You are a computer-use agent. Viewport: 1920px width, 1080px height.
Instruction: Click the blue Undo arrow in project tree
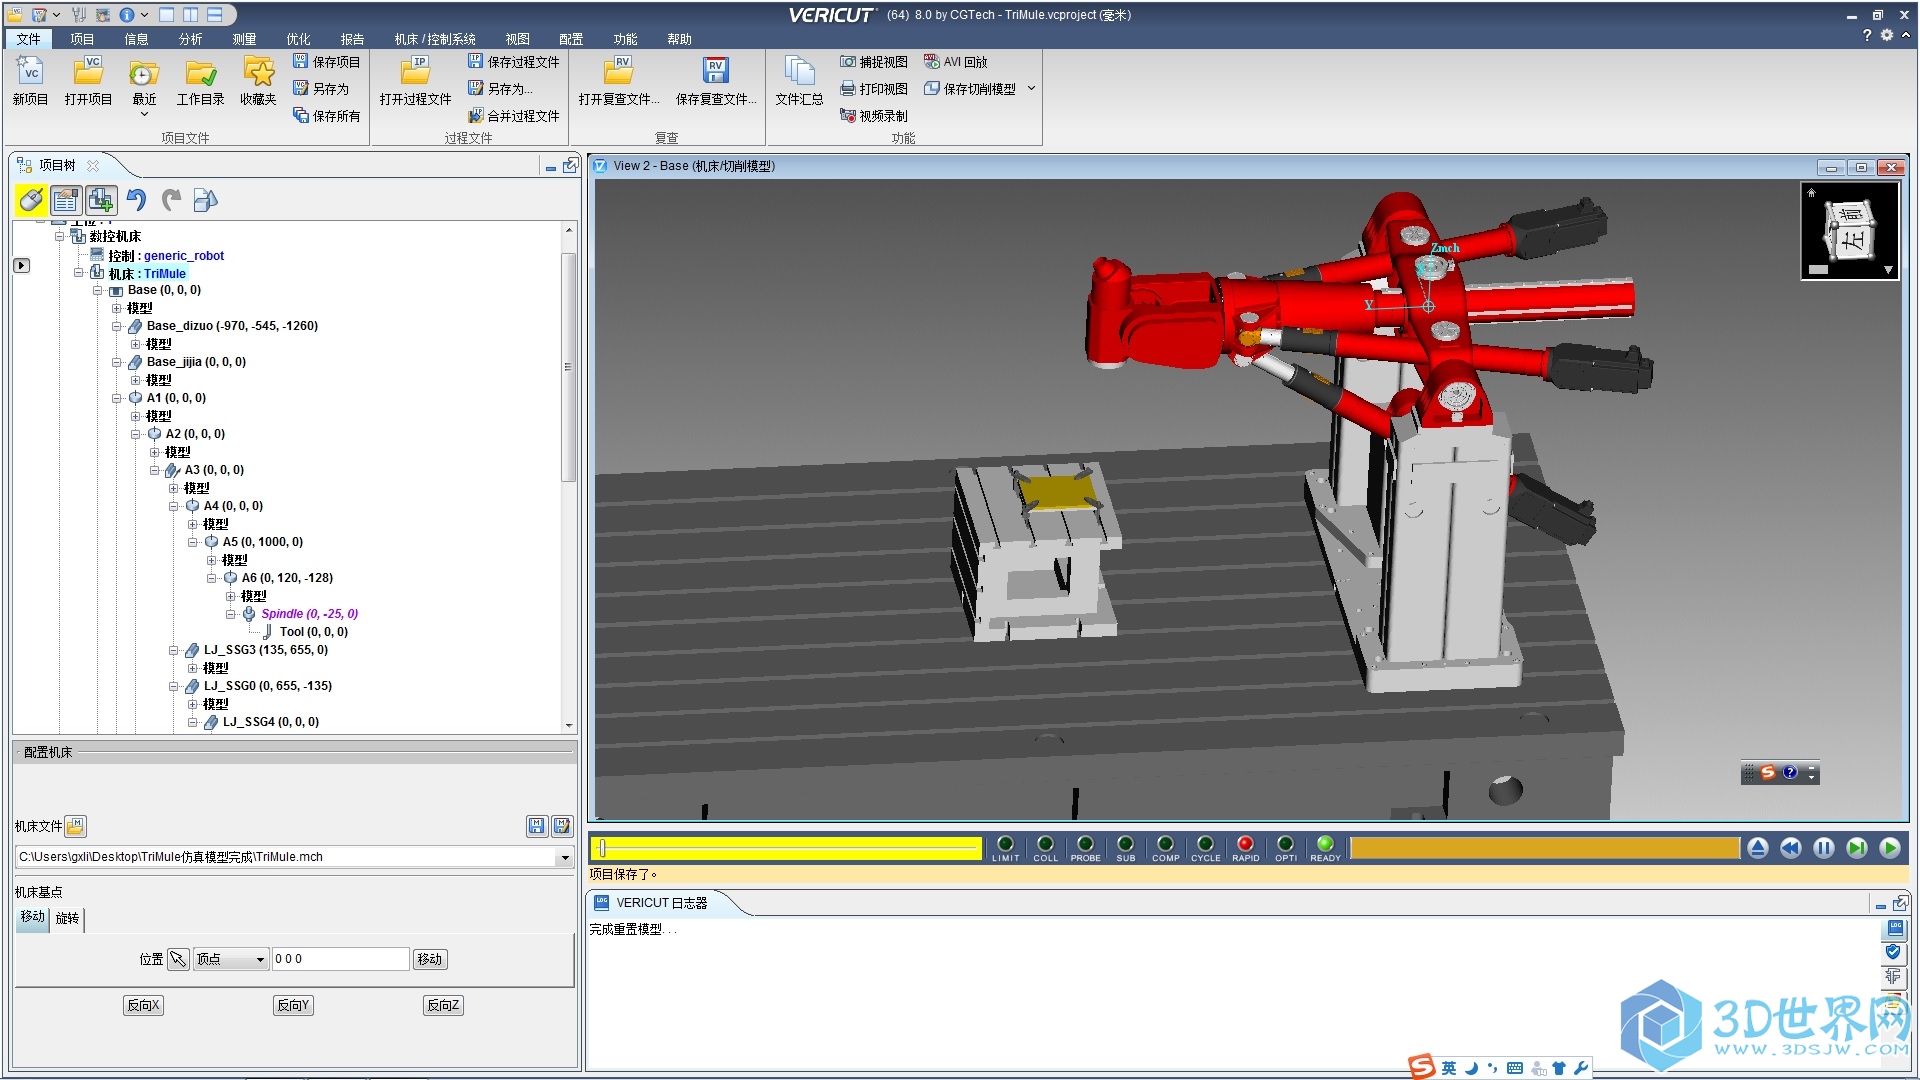tap(136, 200)
